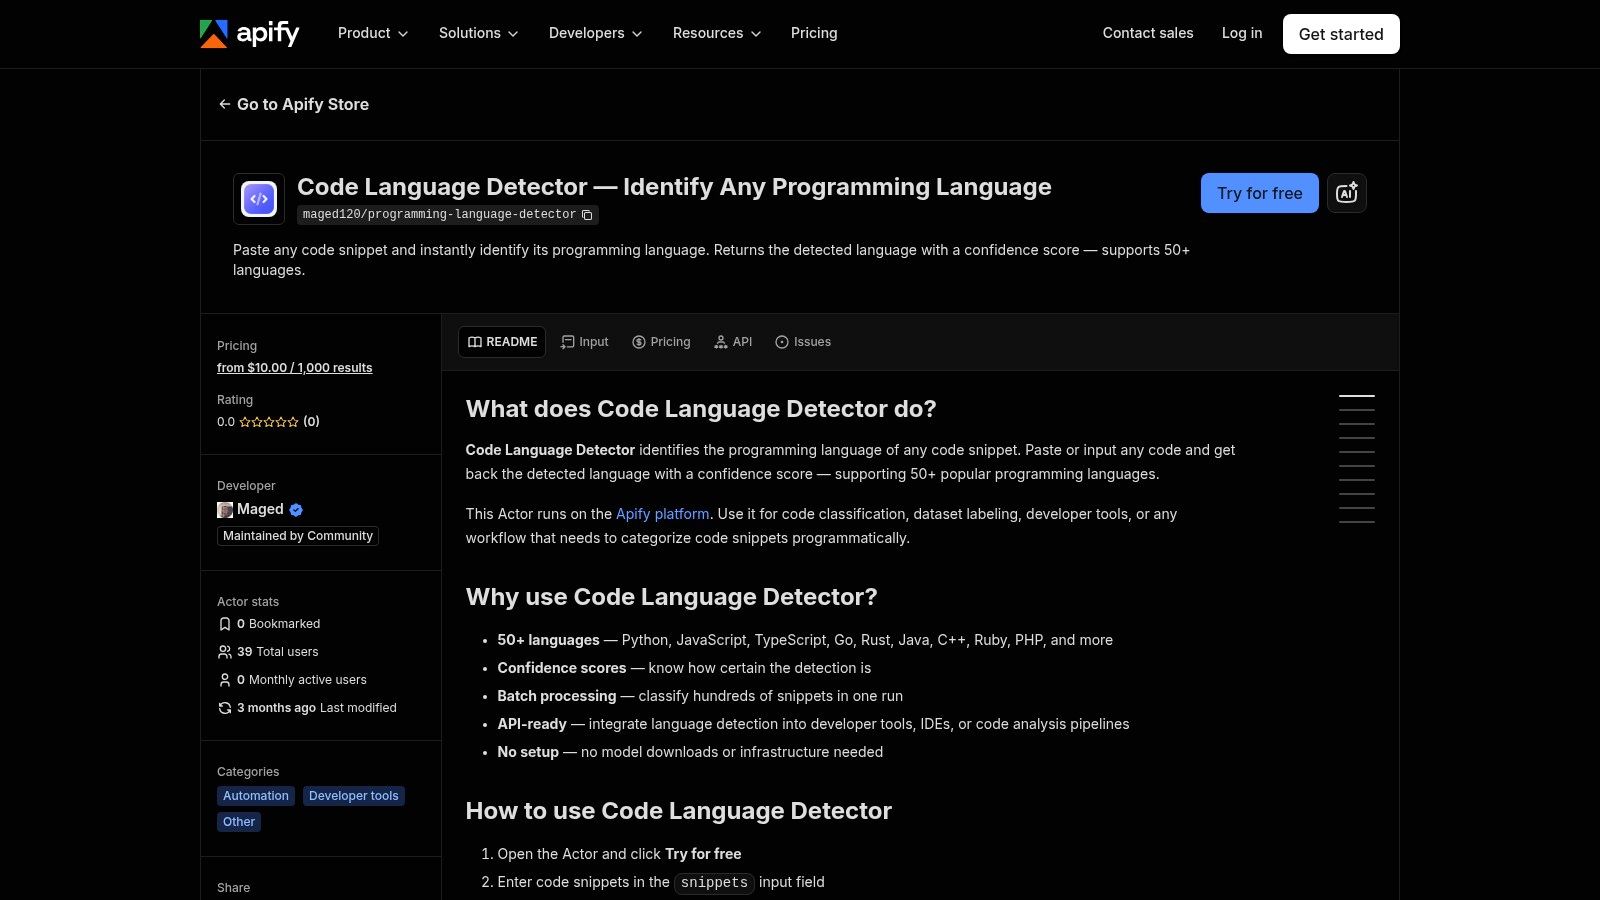The height and width of the screenshot is (900, 1600).
Task: Switch to the Pricing tab
Action: pyautogui.click(x=661, y=342)
